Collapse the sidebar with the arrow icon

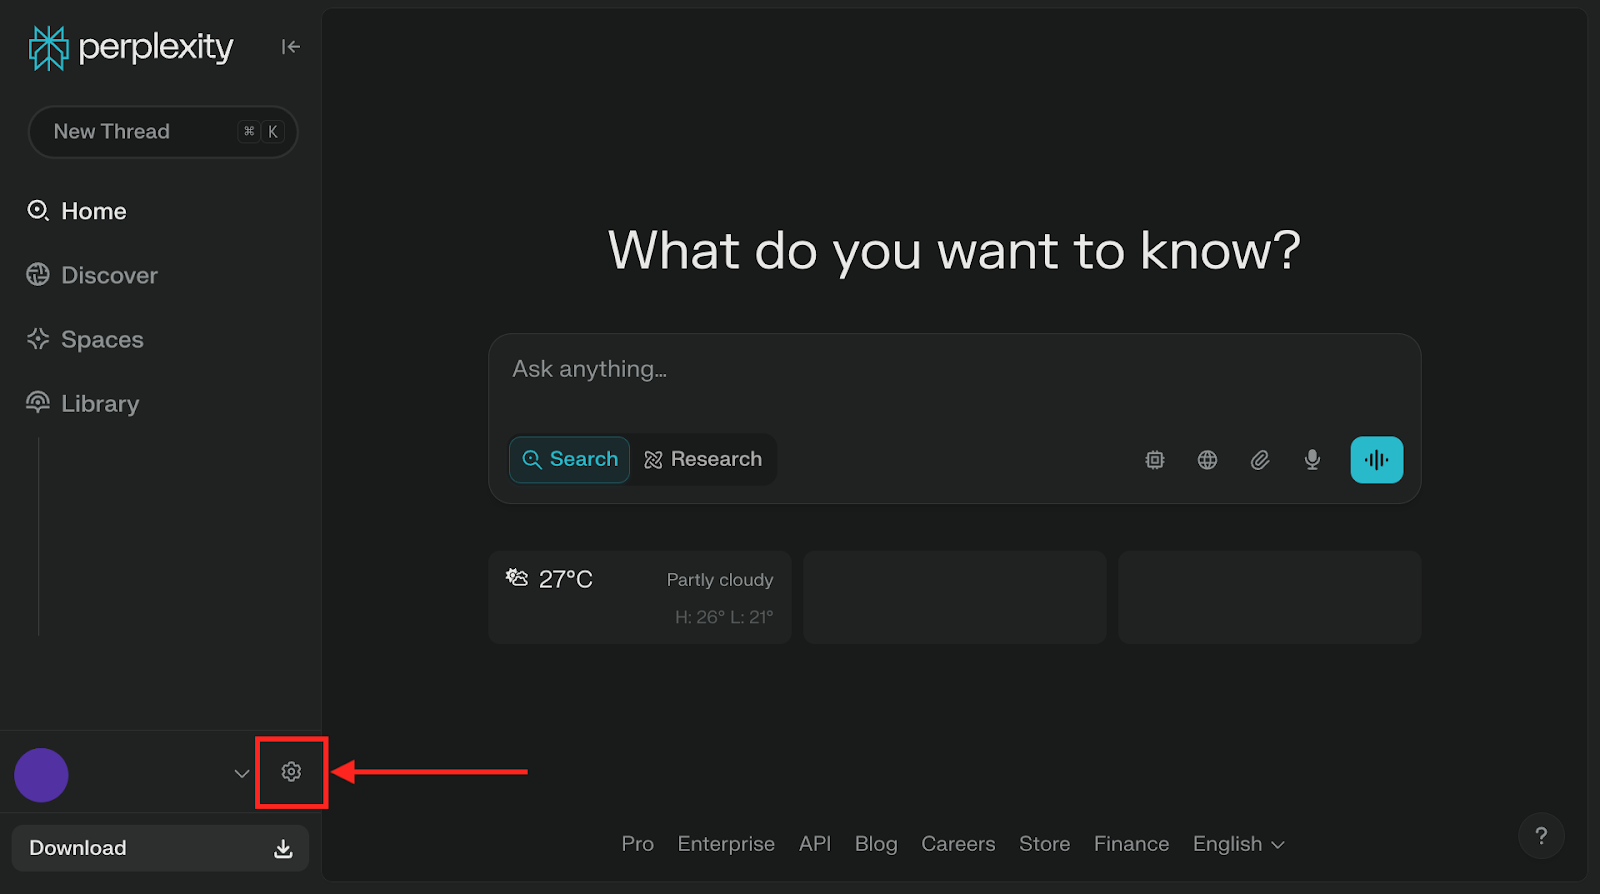[290, 47]
